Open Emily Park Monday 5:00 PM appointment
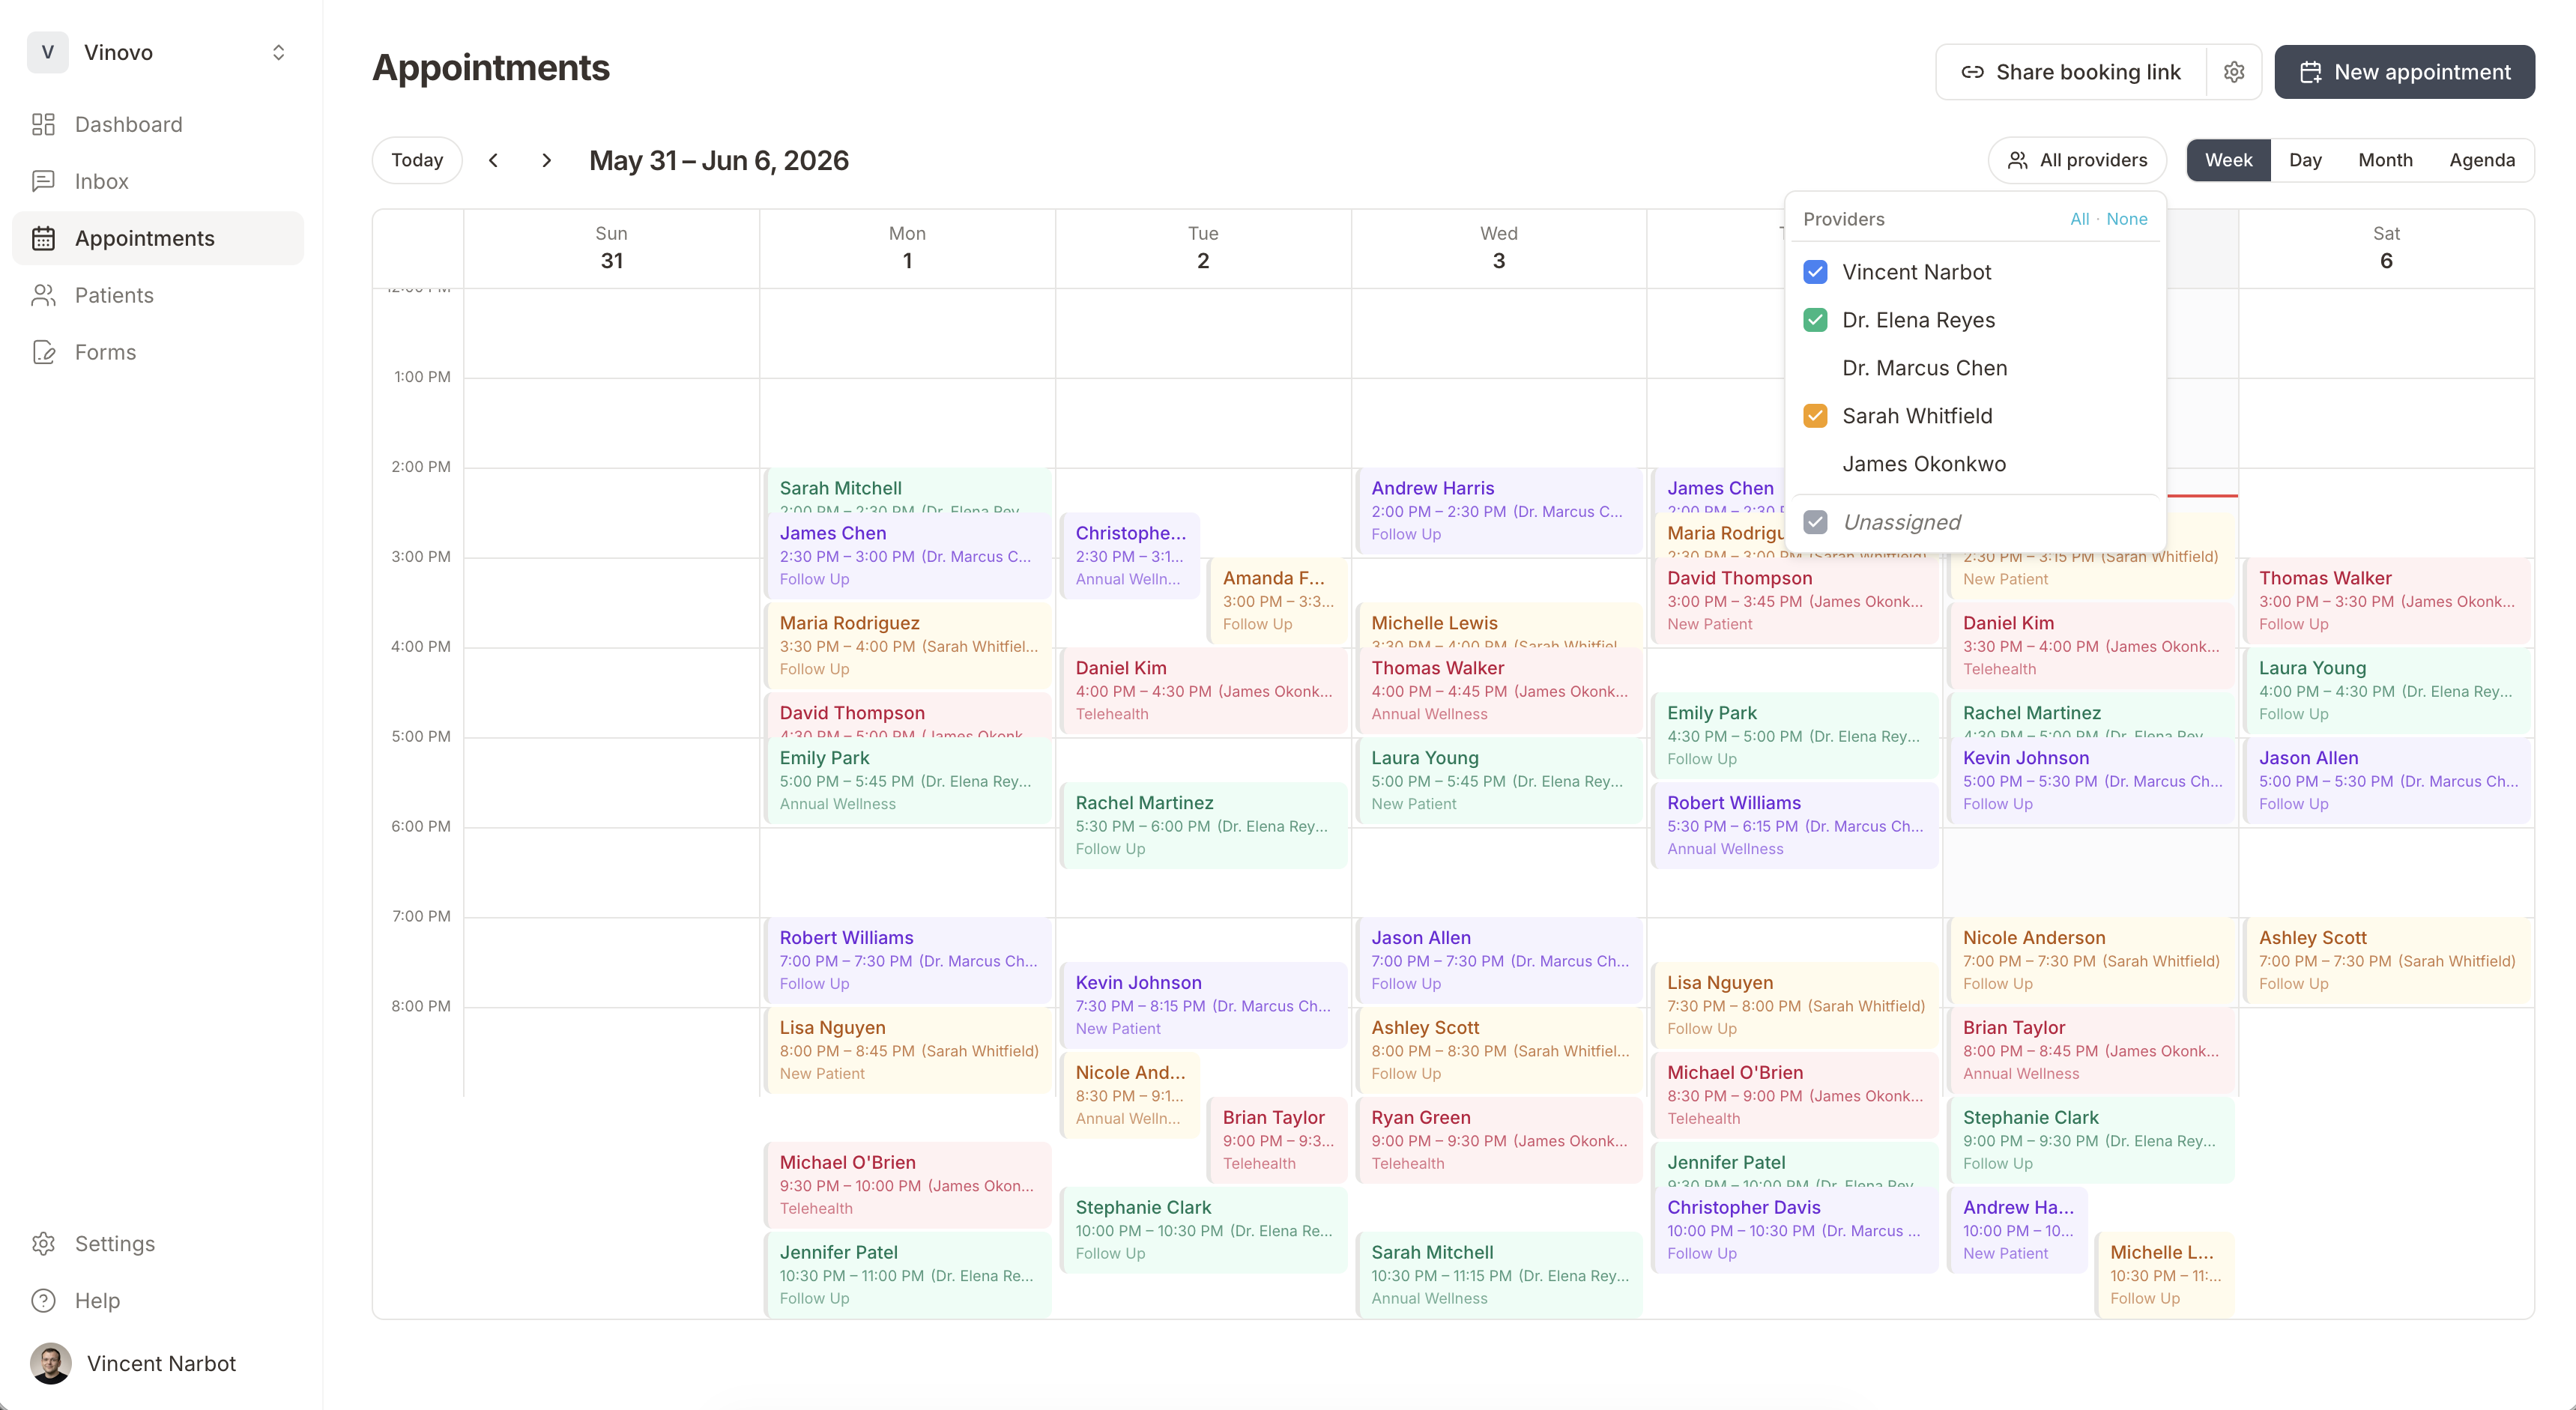2576x1410 pixels. click(907, 781)
